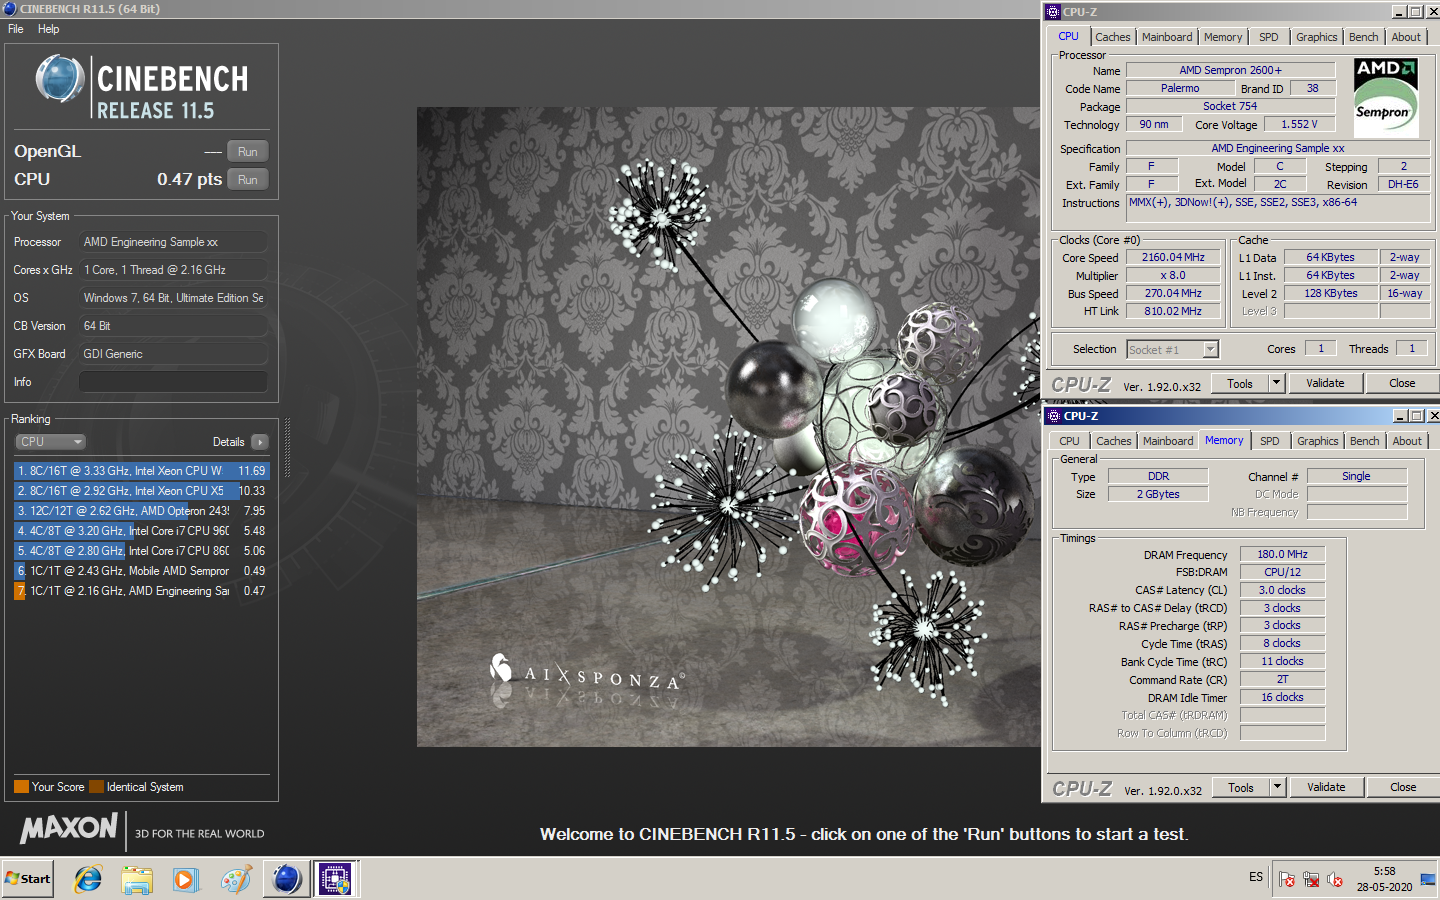The height and width of the screenshot is (900, 1440).
Task: Launch Windows Media Player from the taskbar
Action: 186,879
